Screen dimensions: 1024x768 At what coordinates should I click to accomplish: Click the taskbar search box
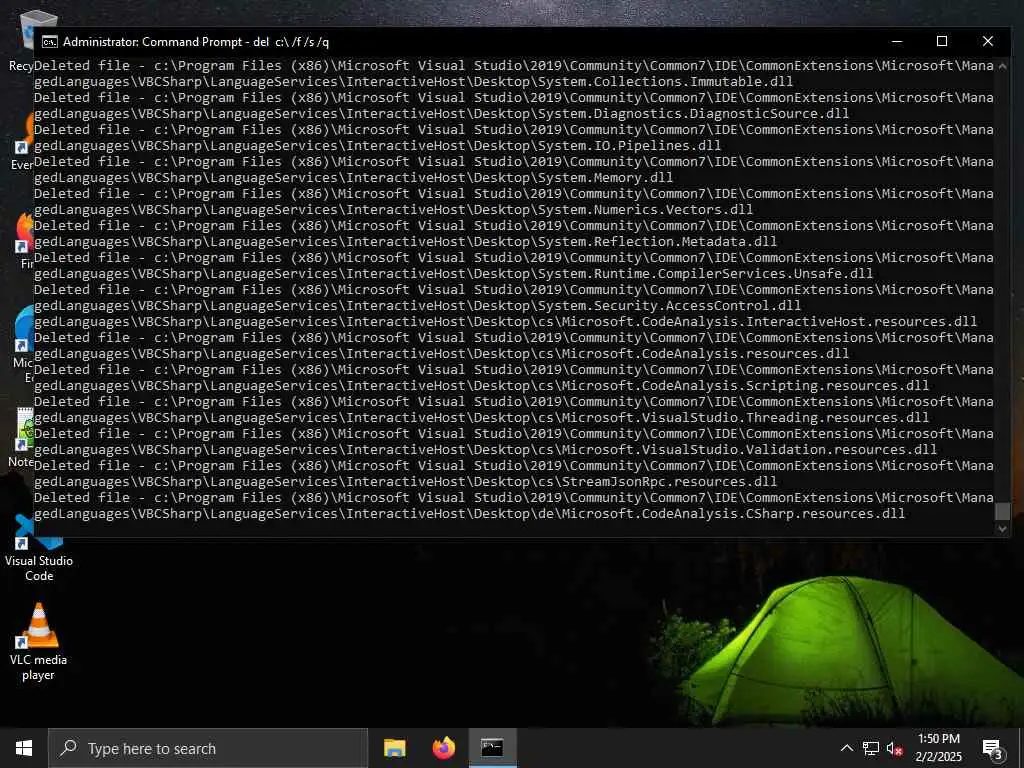(208, 748)
